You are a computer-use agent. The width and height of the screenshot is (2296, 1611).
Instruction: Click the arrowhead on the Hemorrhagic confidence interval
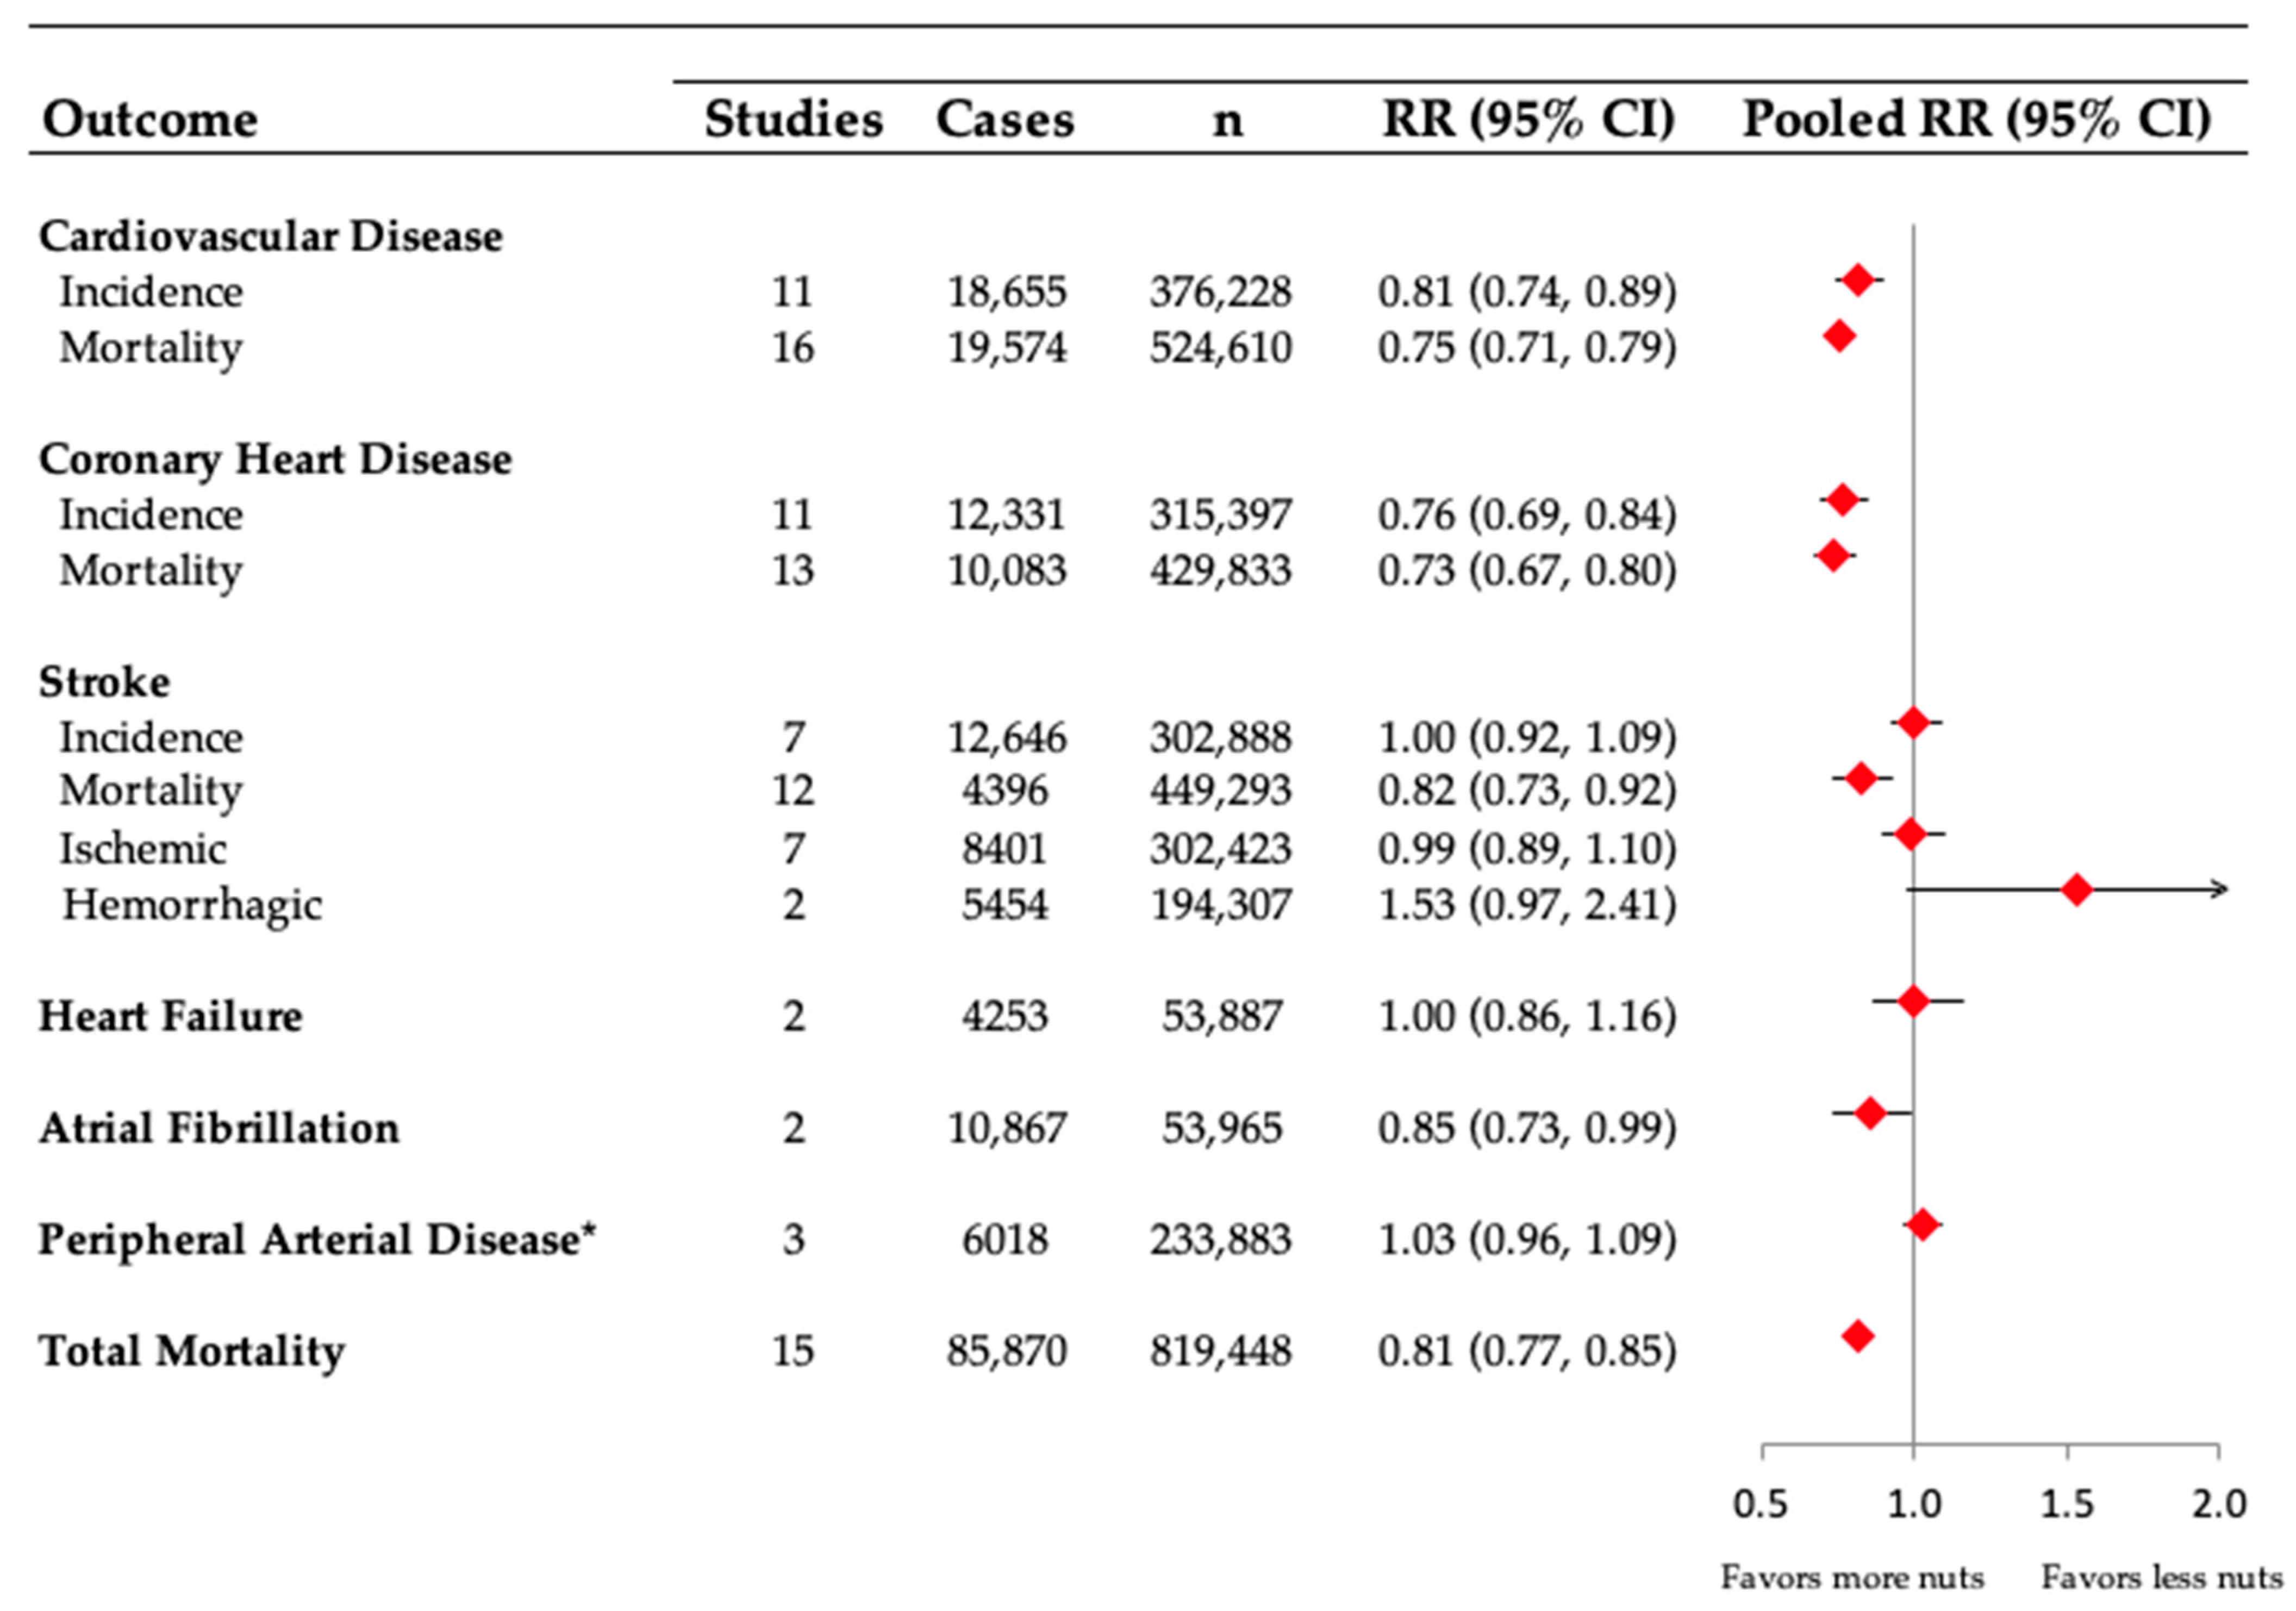point(2220,889)
